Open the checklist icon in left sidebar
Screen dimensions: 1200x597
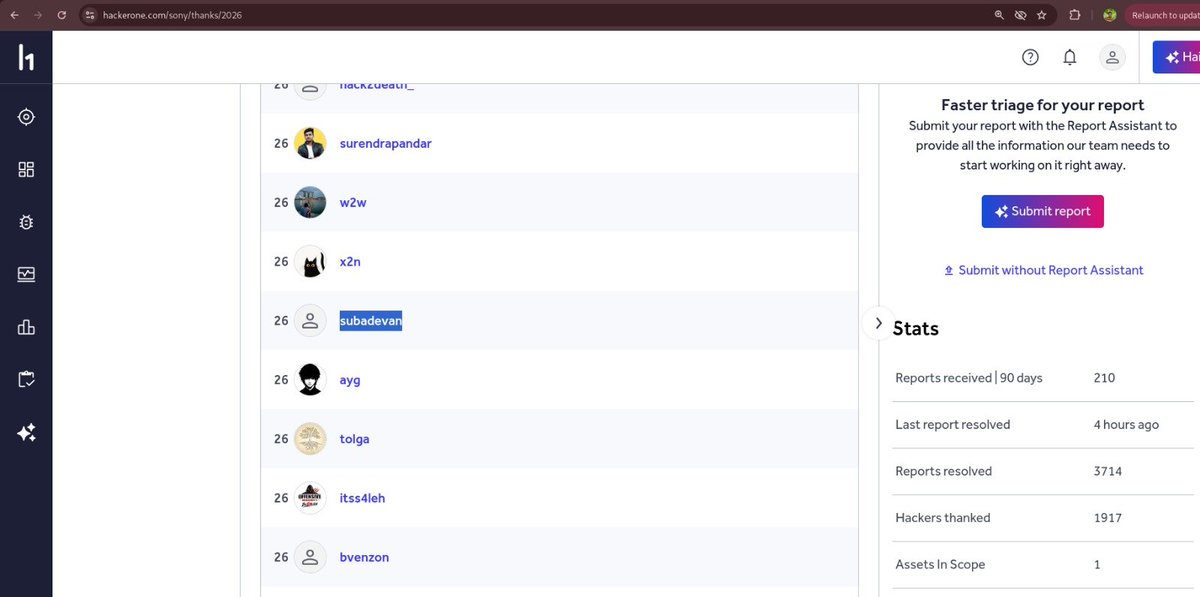pos(26,380)
